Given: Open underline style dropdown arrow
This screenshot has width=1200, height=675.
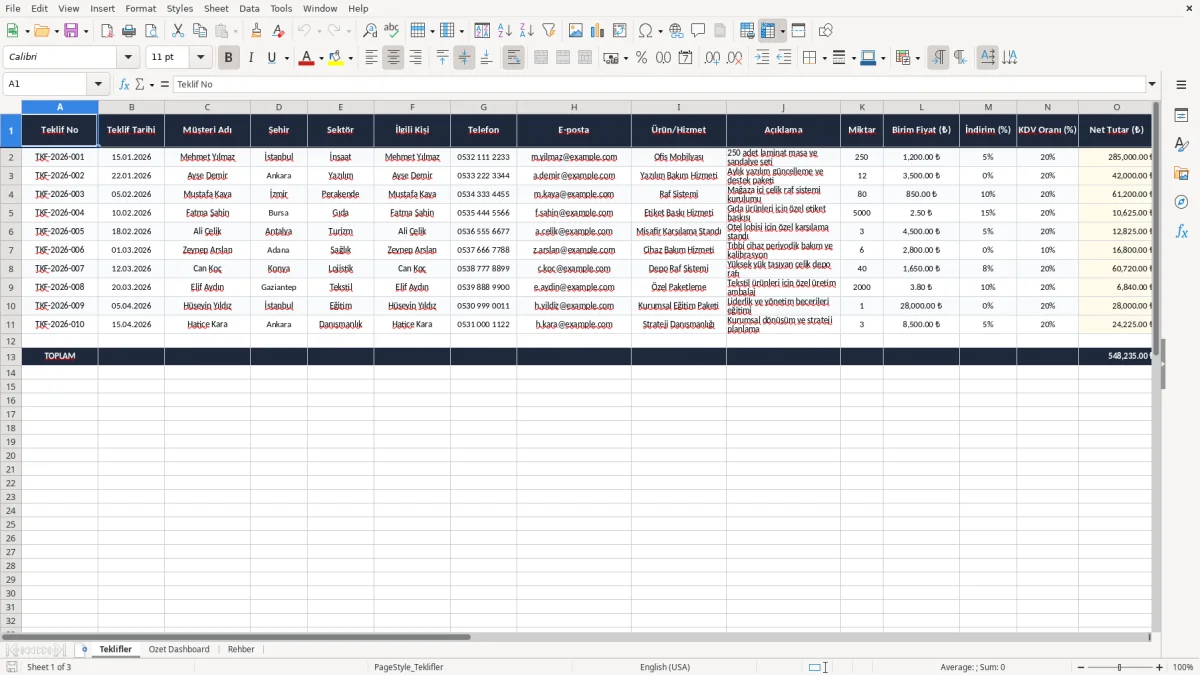Looking at the screenshot, I should click(x=286, y=58).
